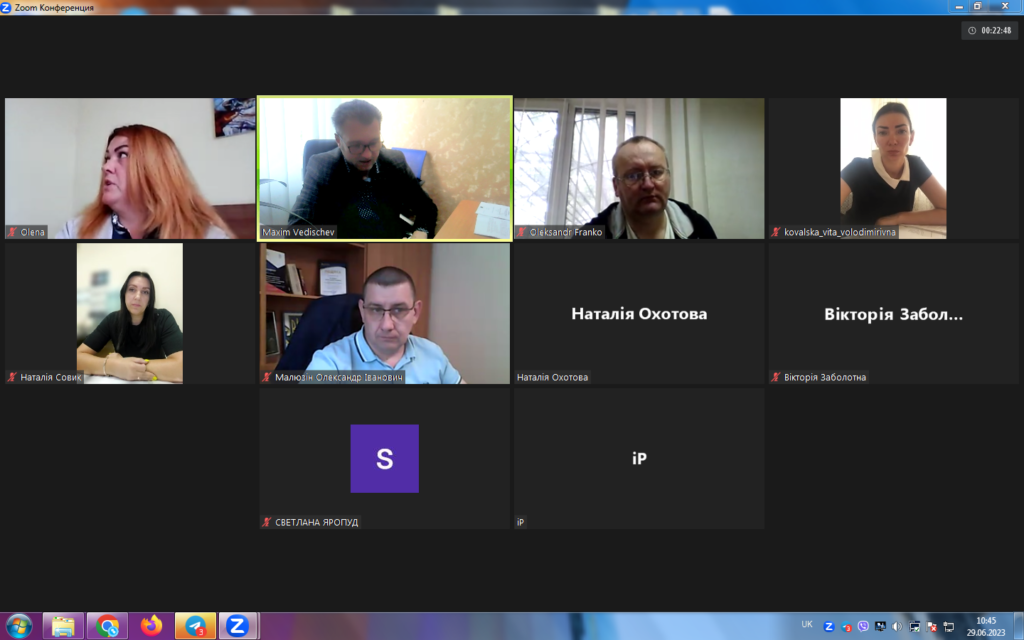Click the Zoom icon in system tray
This screenshot has height=640, width=1024.
[x=829, y=627]
